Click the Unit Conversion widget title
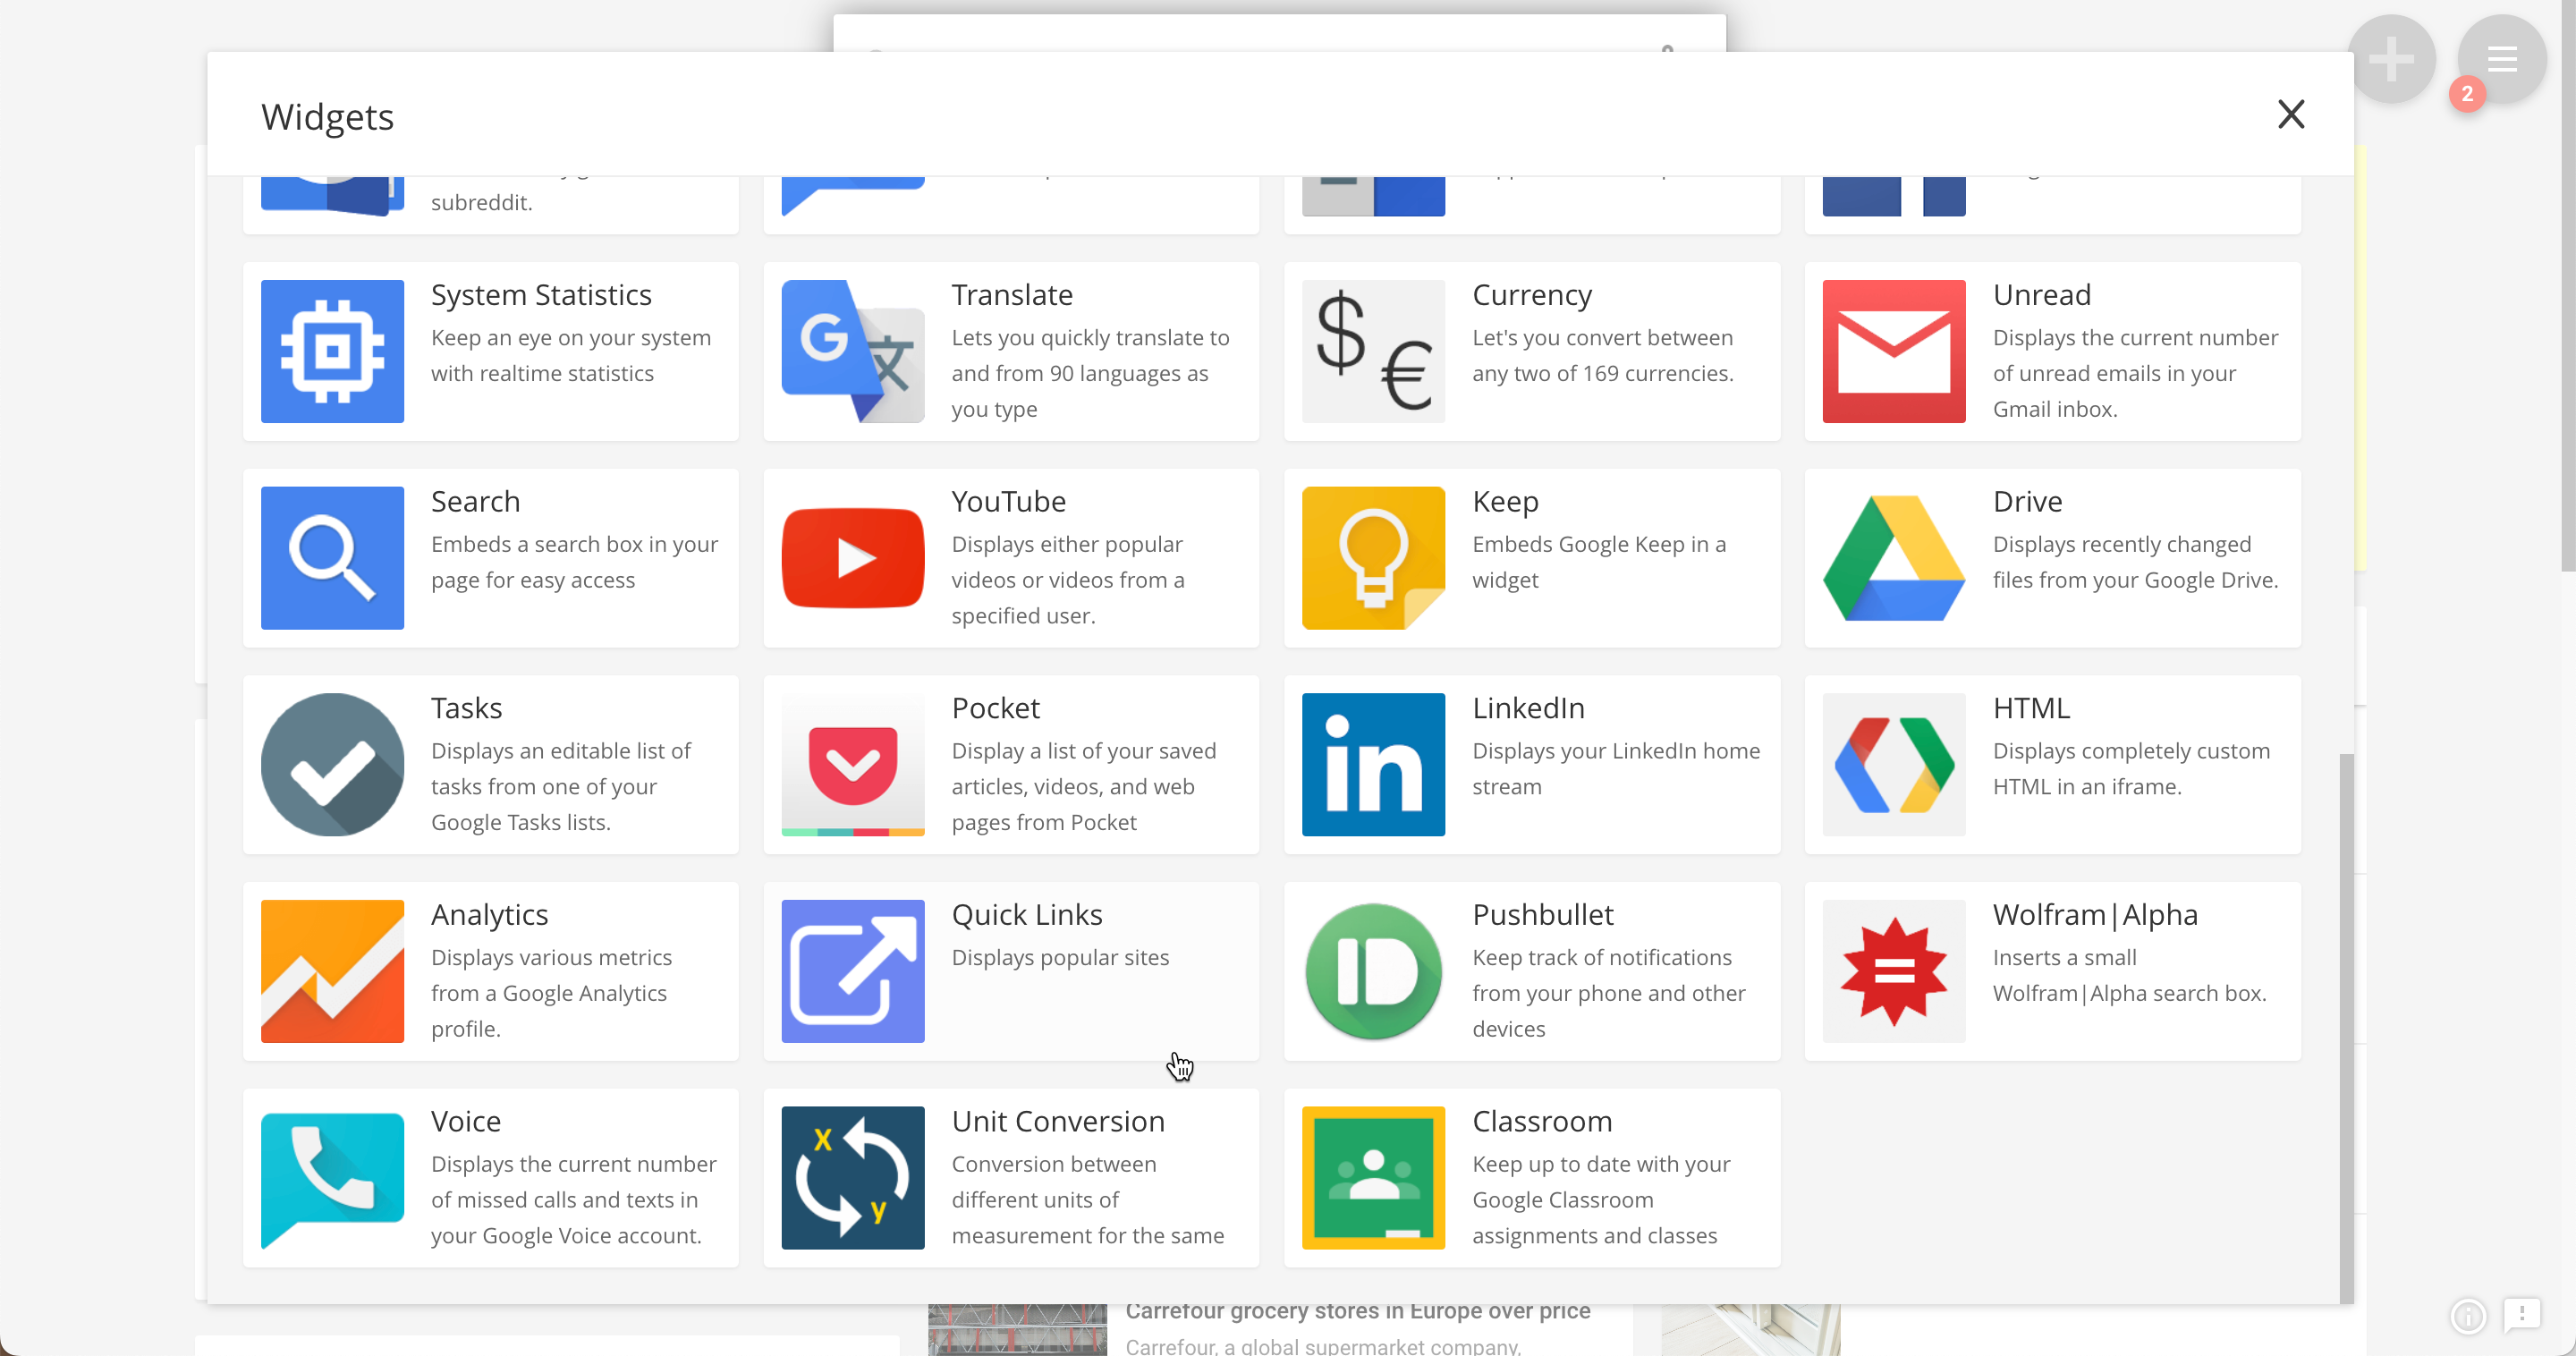The image size is (2576, 1356). pyautogui.click(x=1058, y=1121)
